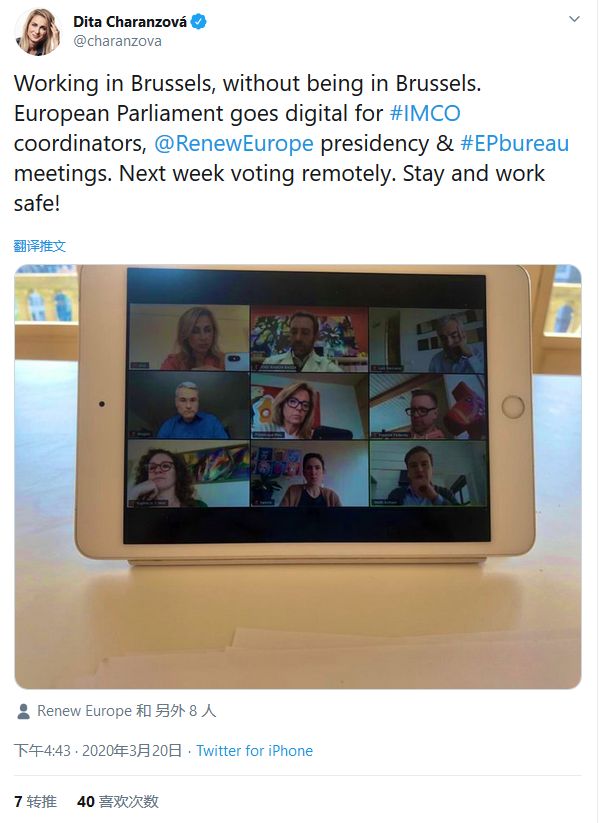Open the @RenewEurope mention
The image size is (600, 823).
click(234, 143)
